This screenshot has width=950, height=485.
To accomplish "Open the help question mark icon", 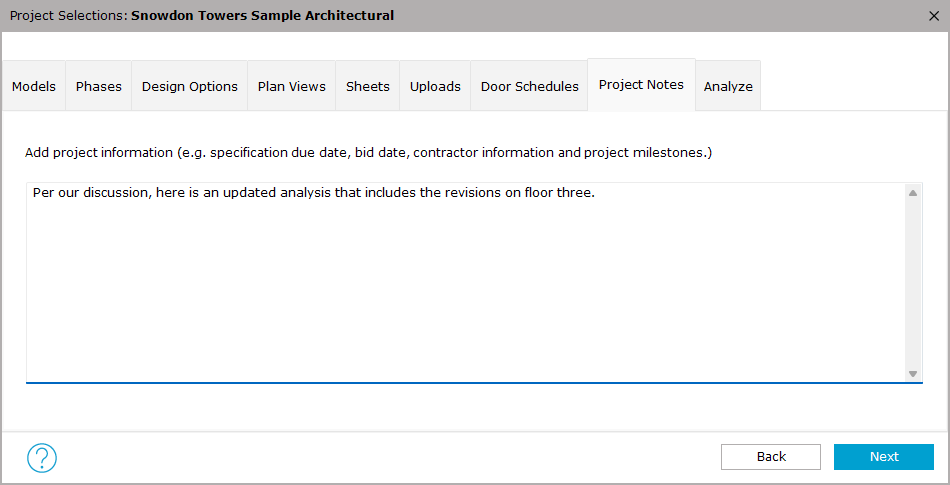I will (42, 458).
